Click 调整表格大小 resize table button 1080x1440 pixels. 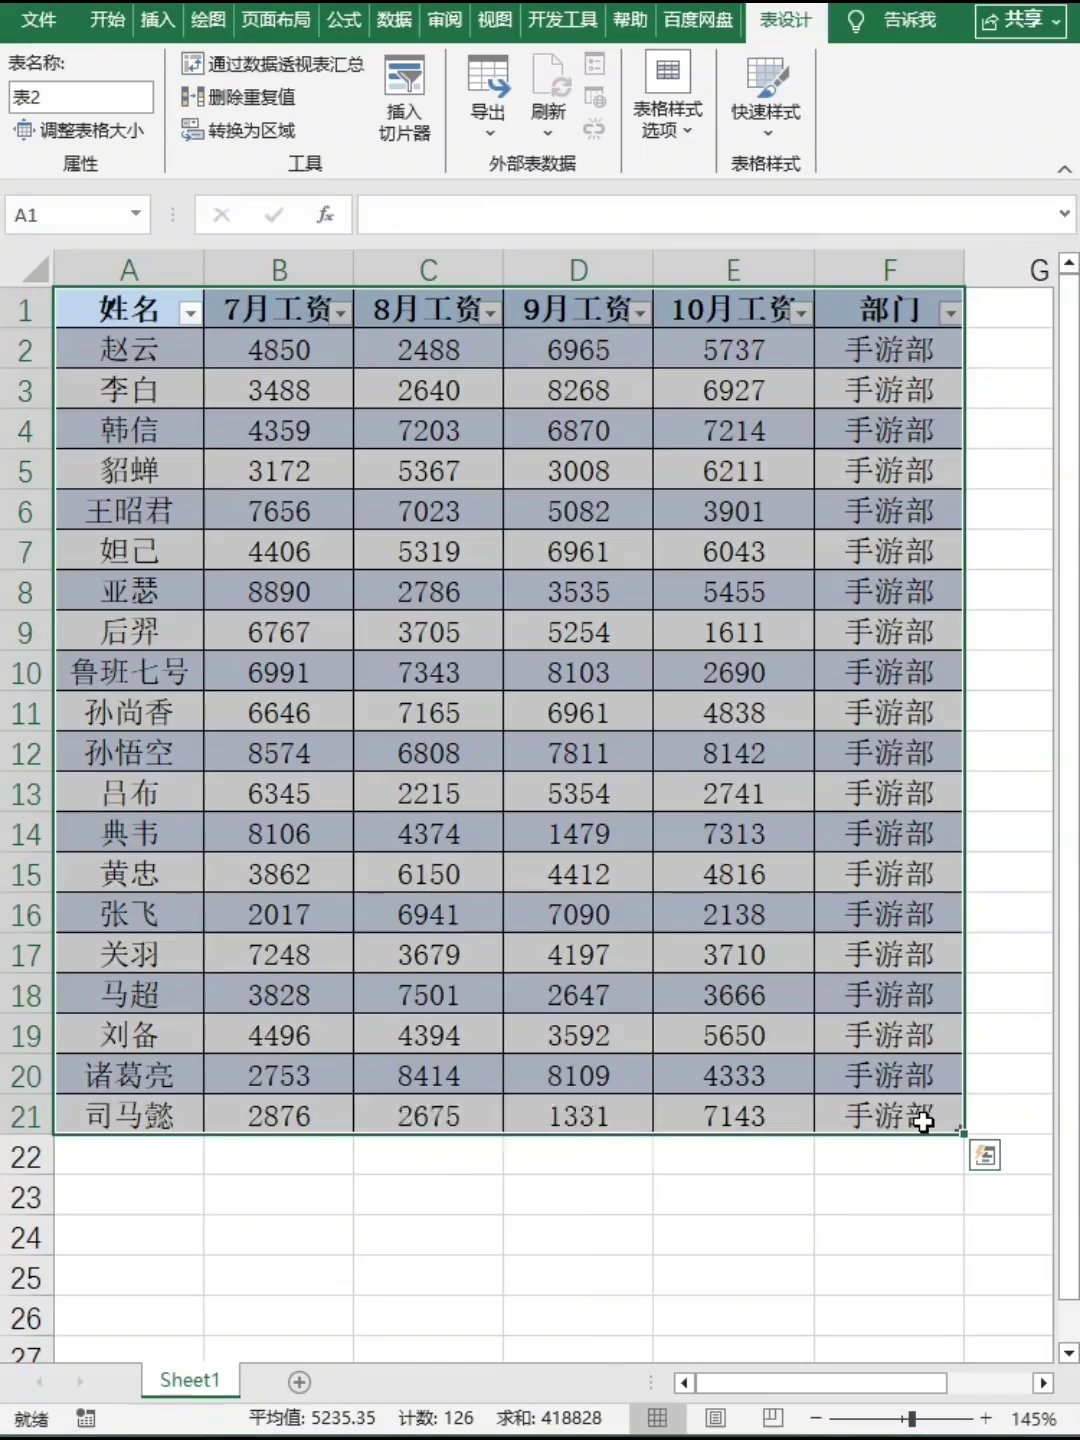(x=79, y=130)
